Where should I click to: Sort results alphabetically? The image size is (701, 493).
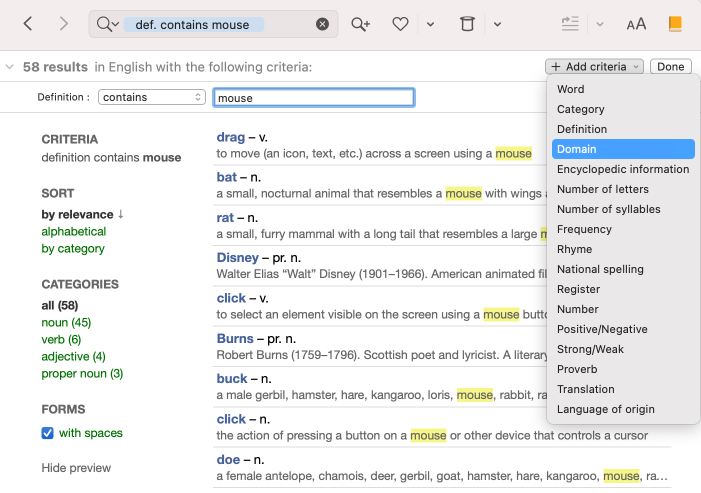(73, 231)
